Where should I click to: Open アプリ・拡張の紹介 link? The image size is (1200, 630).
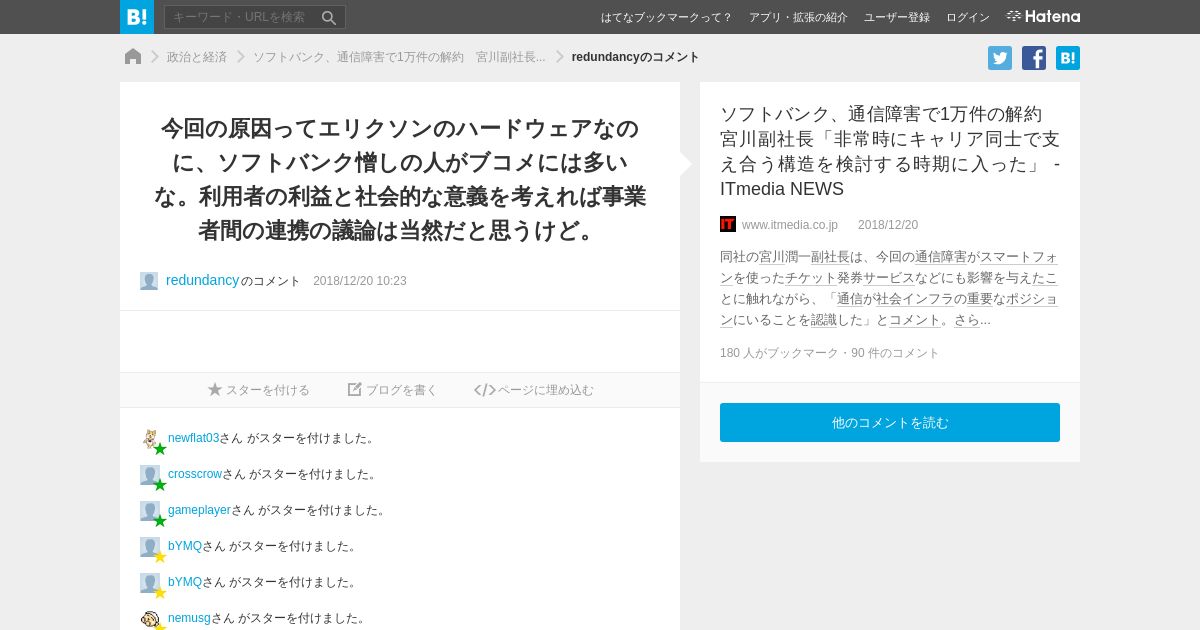point(798,17)
